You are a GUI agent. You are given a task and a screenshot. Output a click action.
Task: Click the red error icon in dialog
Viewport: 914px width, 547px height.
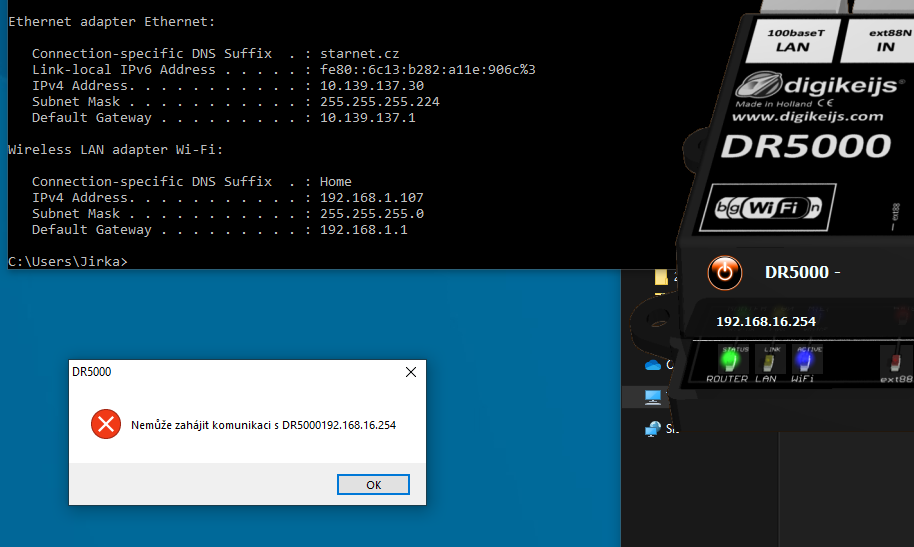click(105, 425)
